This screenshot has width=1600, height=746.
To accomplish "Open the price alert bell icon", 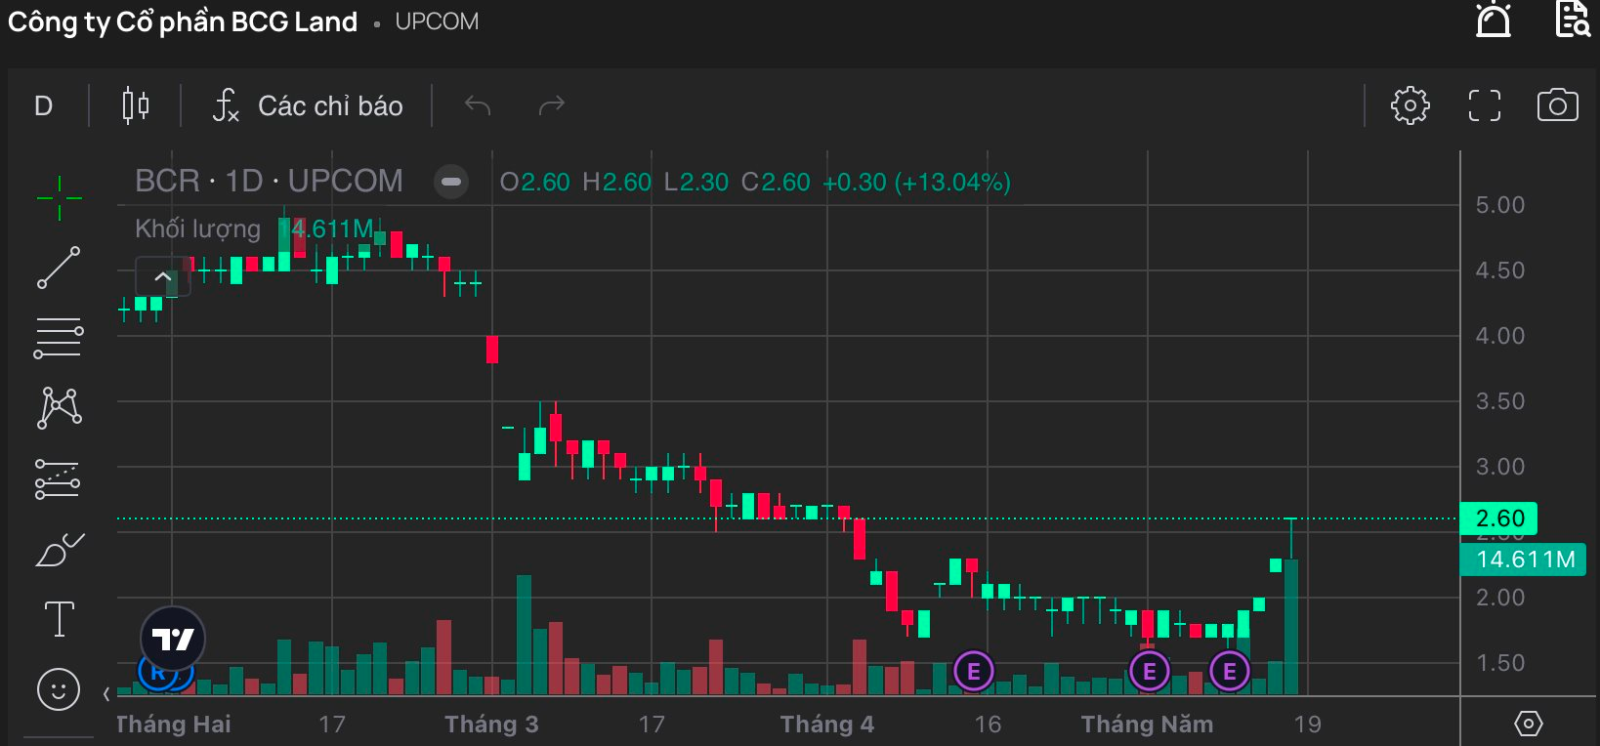I will (x=1493, y=20).
